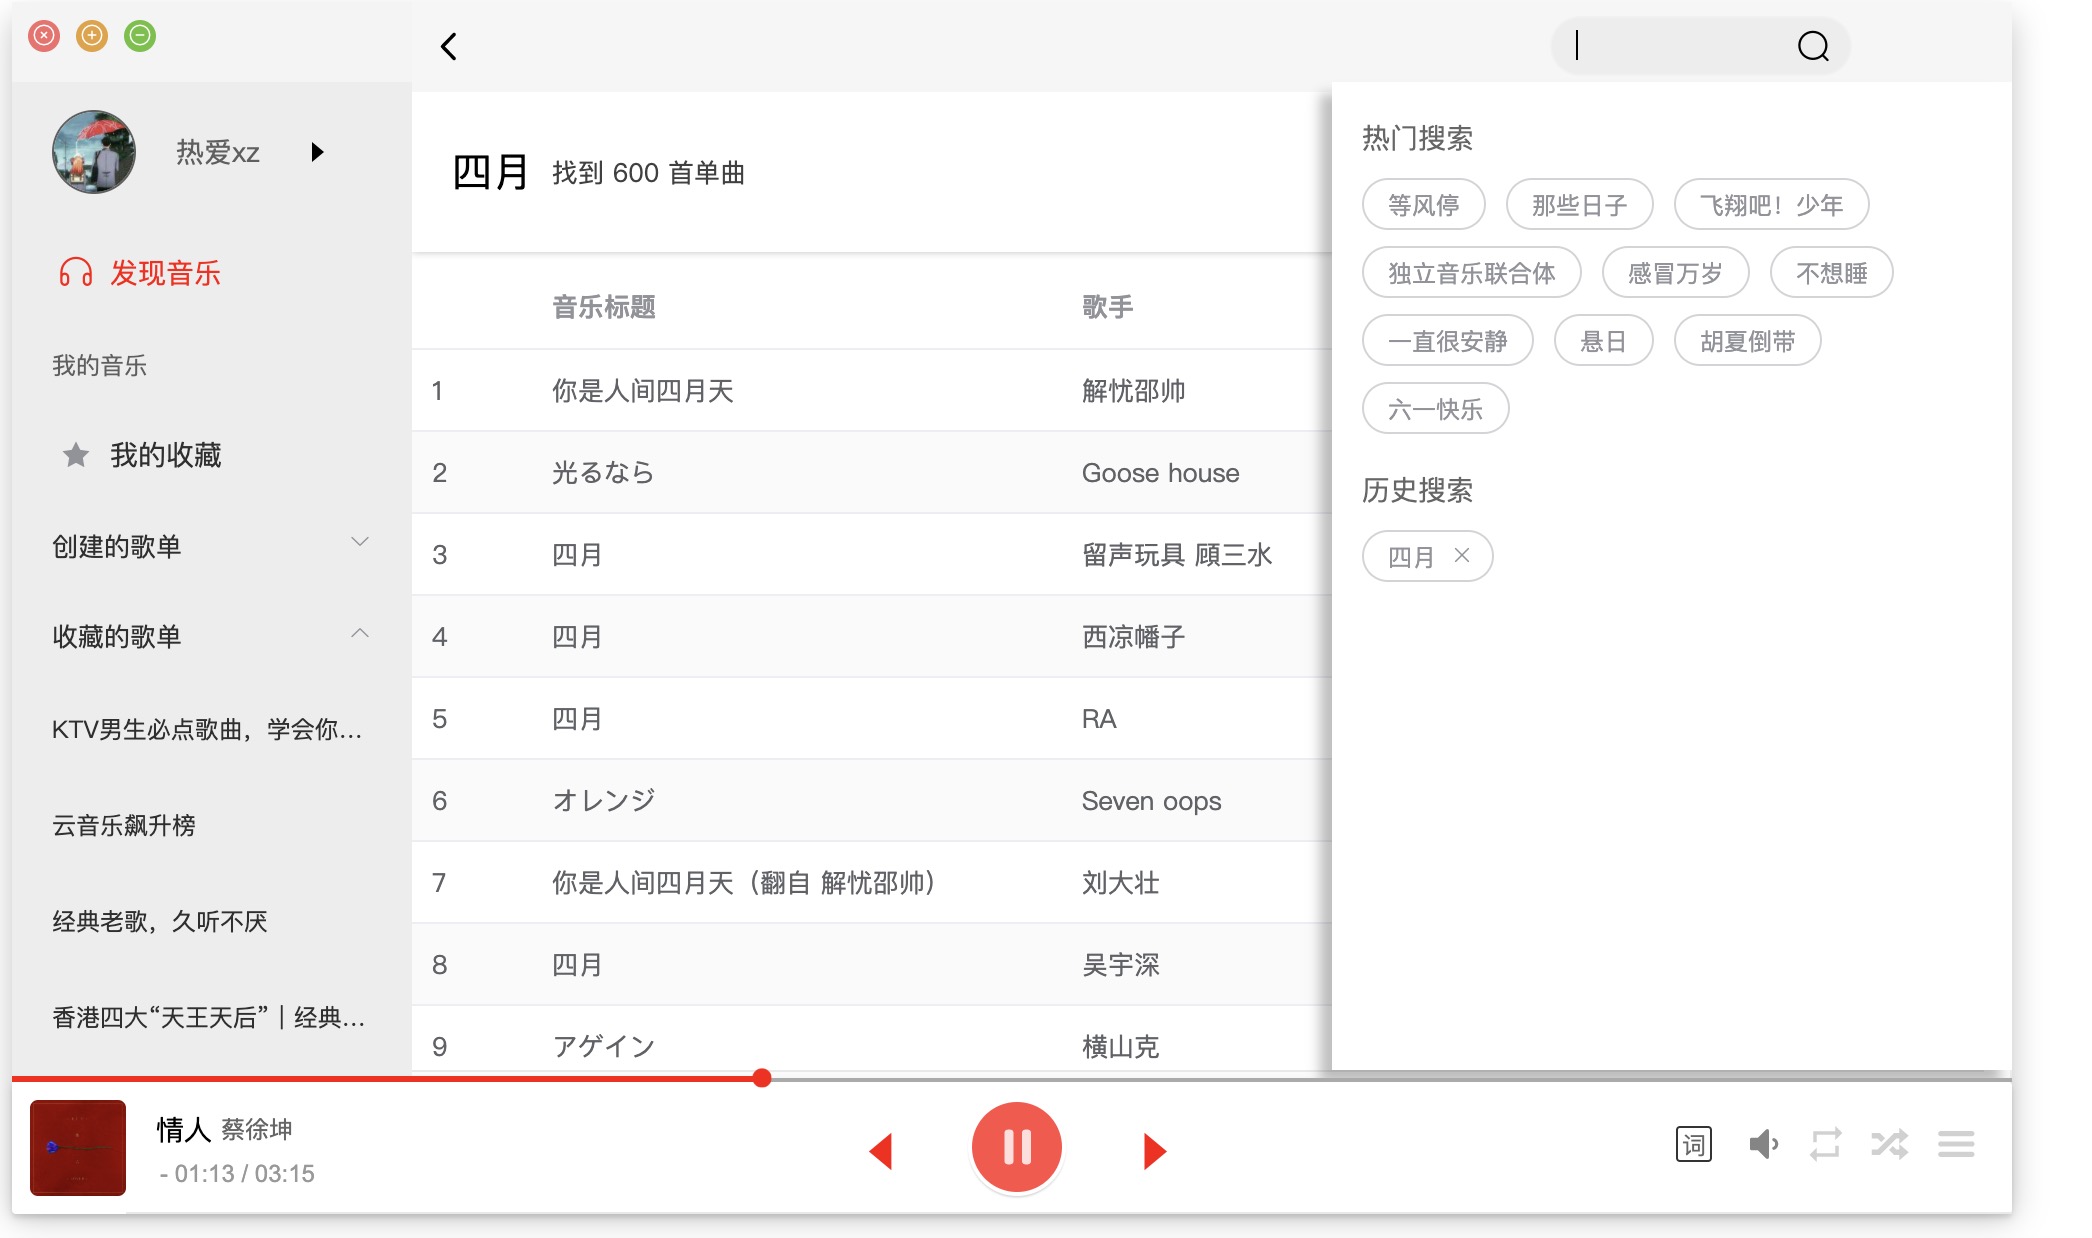2092x1238 pixels.
Task: Pause the current song
Action: click(1016, 1147)
